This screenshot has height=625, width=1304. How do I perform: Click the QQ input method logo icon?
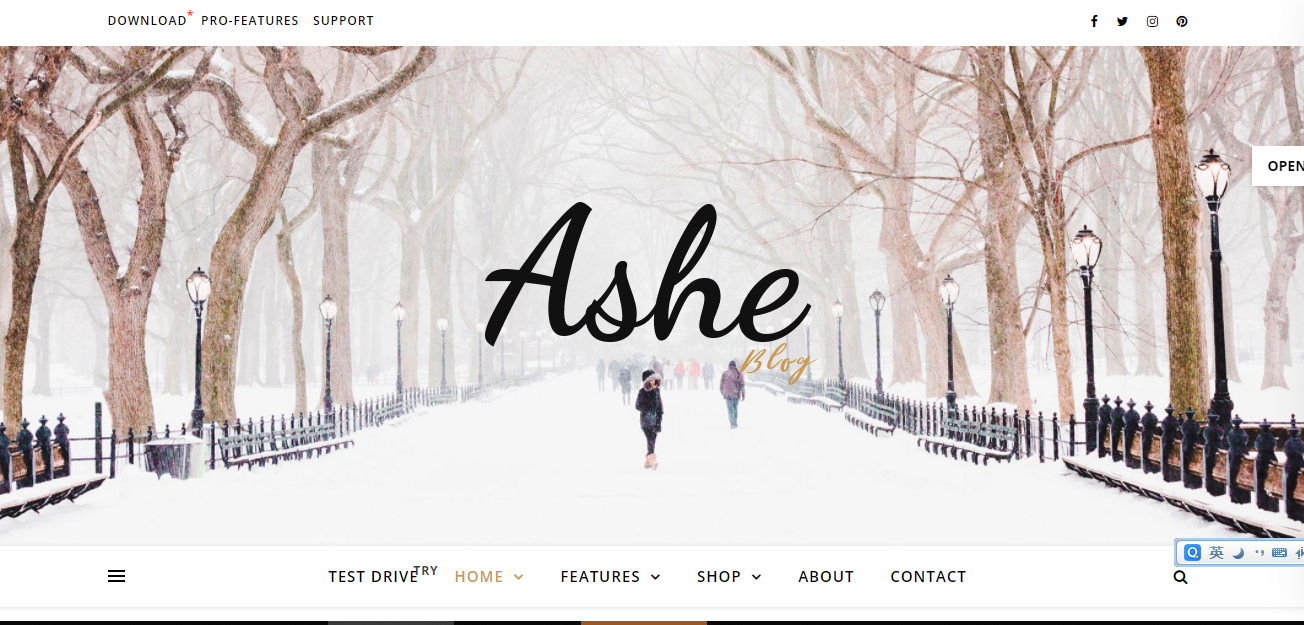(1192, 553)
